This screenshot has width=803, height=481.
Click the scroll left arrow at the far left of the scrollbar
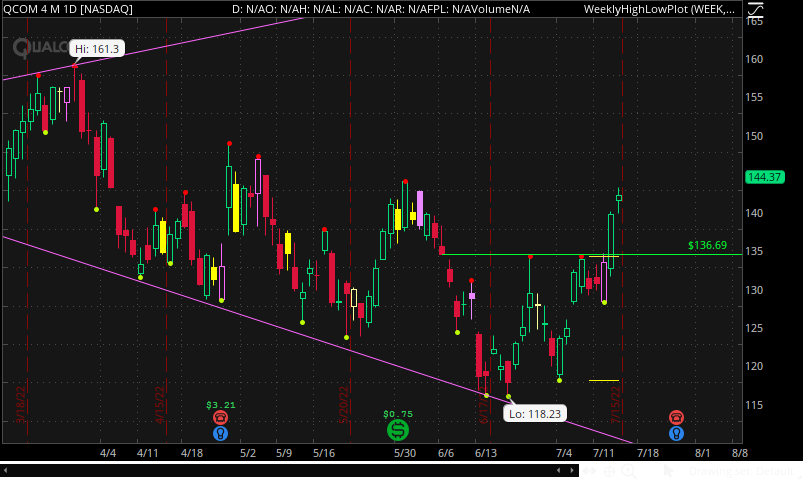(x=5, y=470)
